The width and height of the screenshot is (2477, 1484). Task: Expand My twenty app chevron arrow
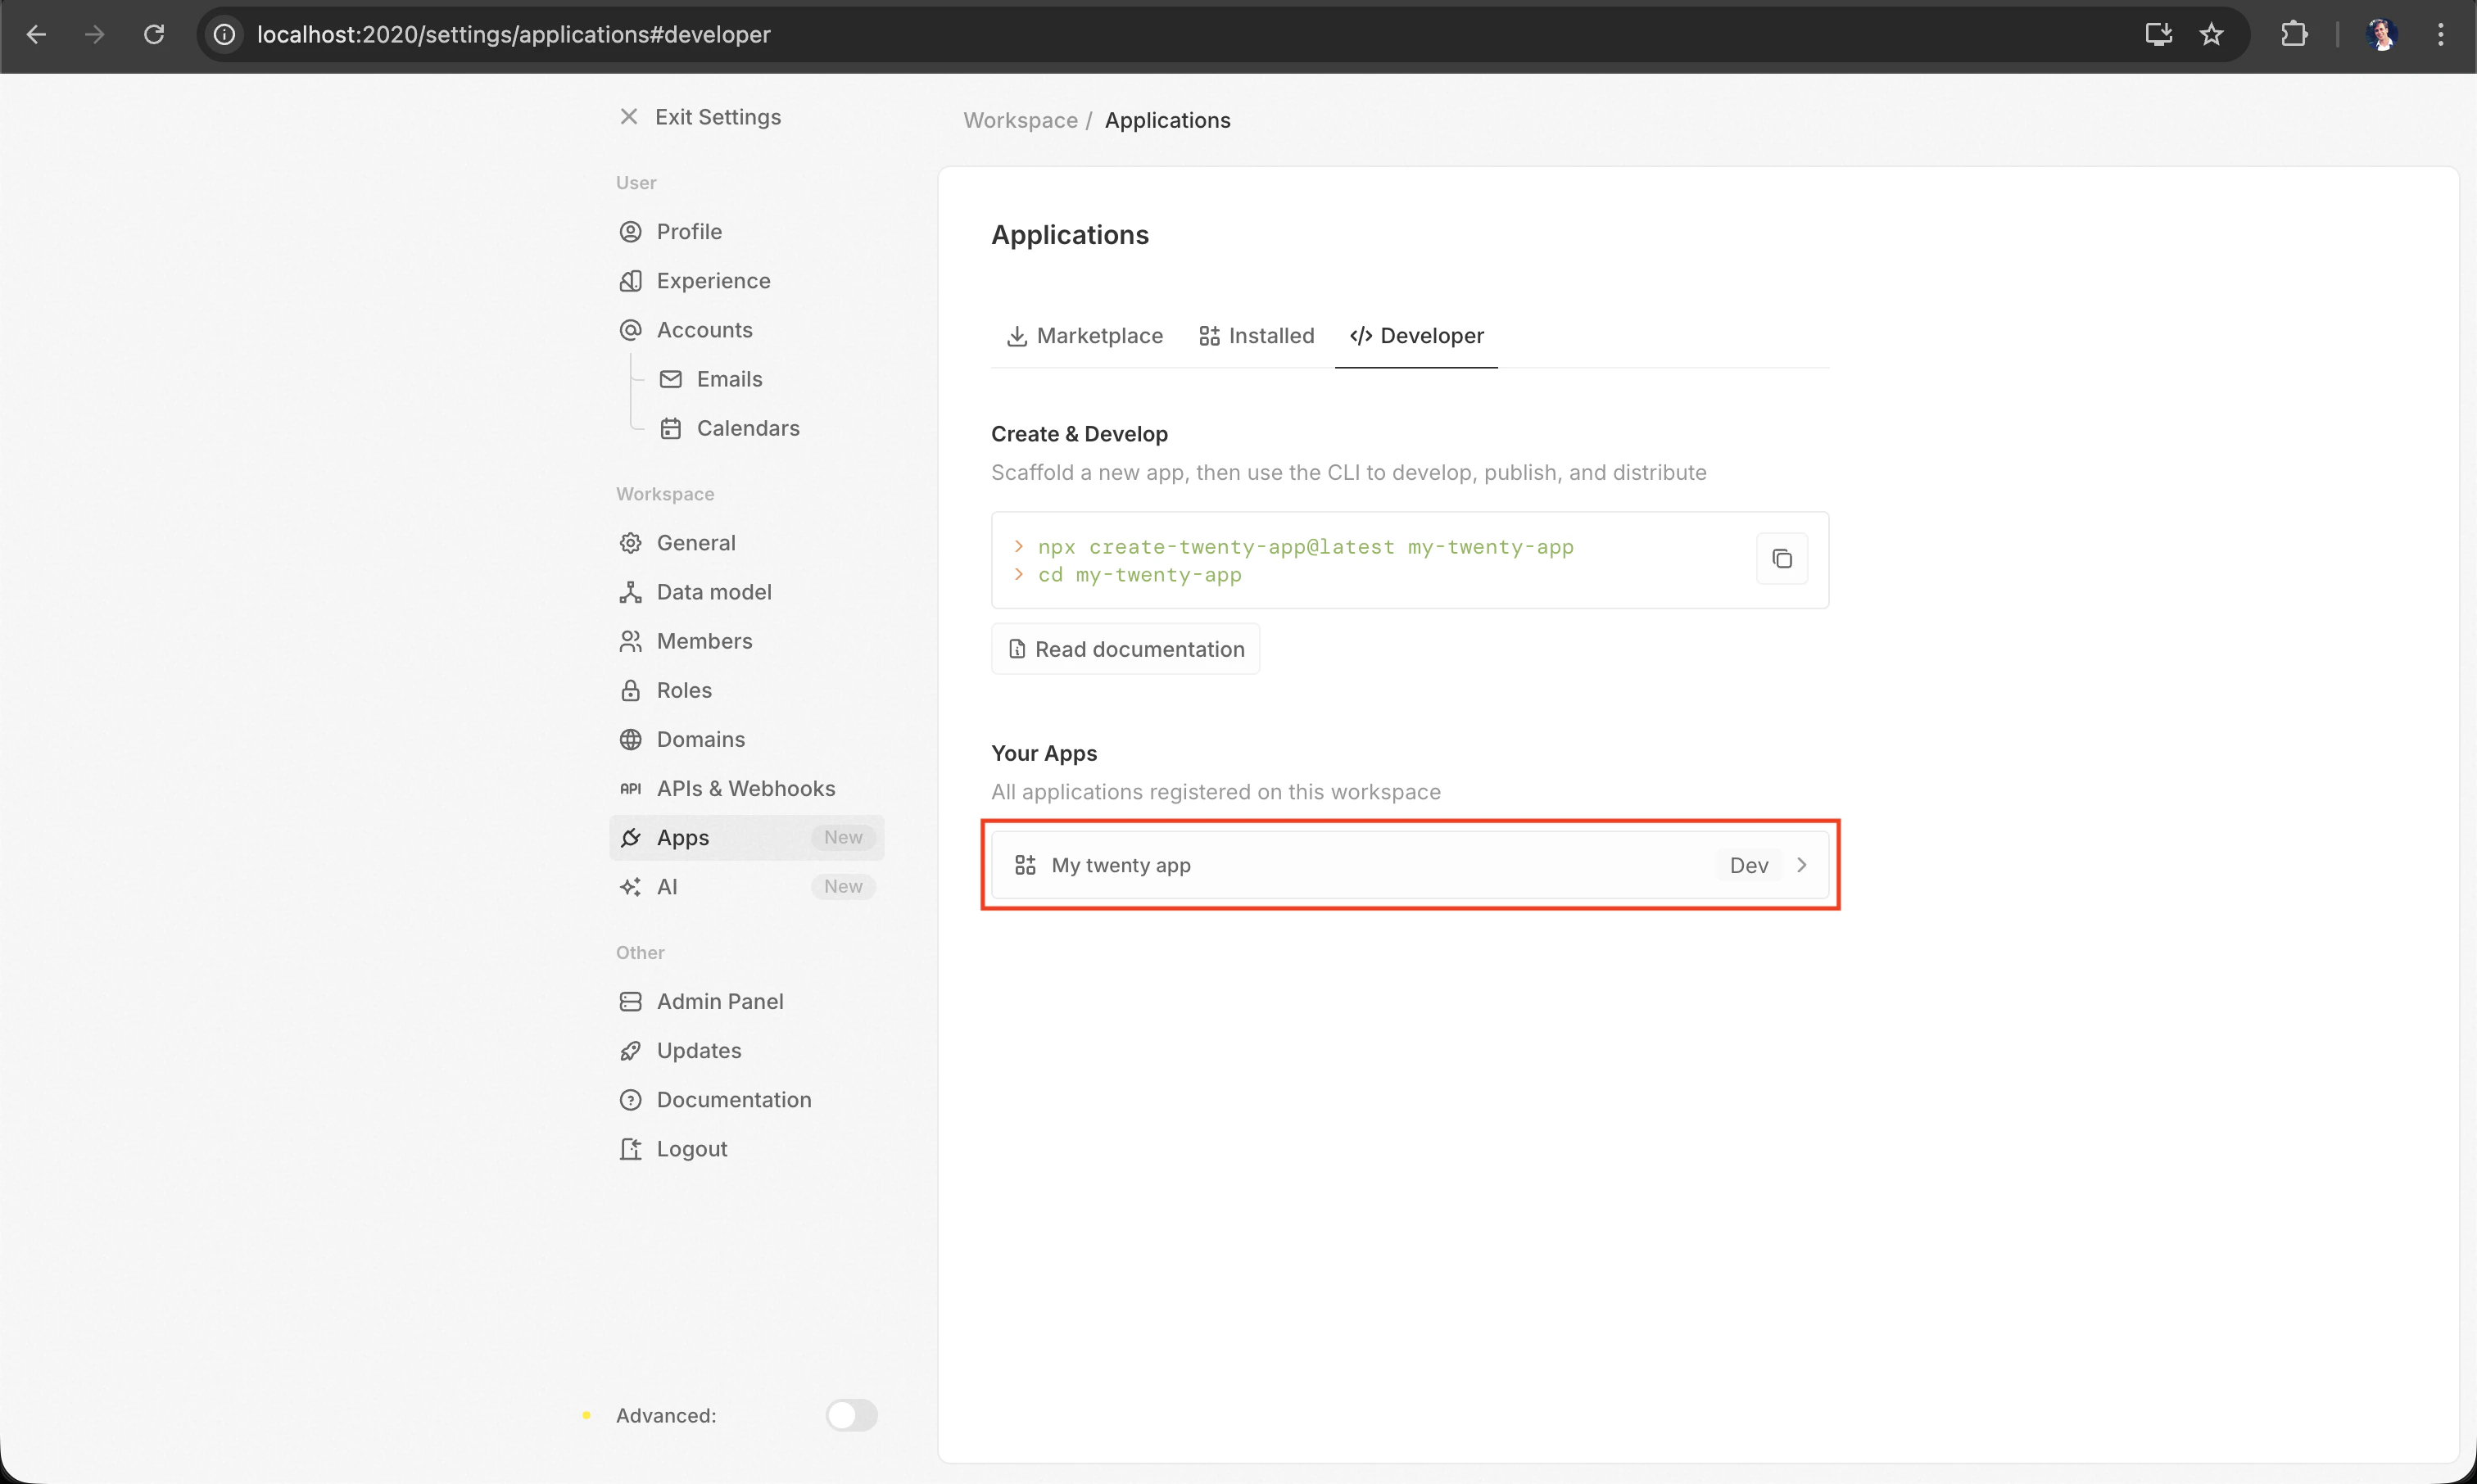tap(1801, 865)
